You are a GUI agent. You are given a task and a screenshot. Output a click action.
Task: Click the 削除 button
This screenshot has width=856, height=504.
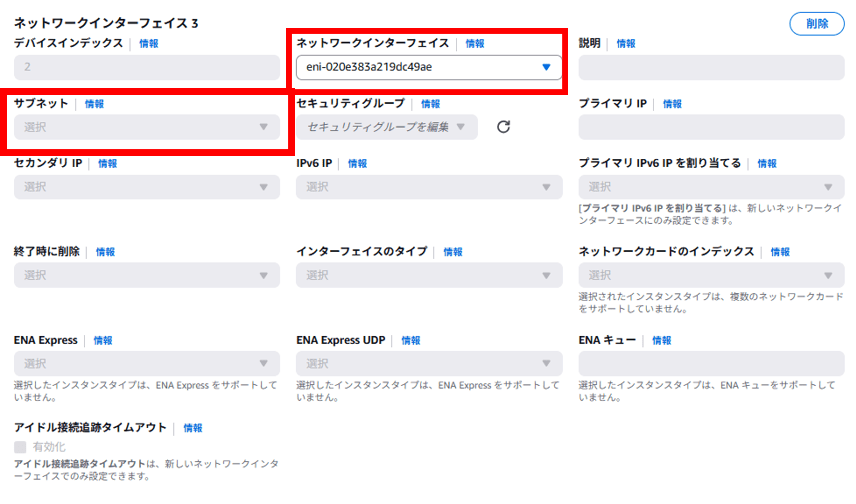[x=816, y=24]
